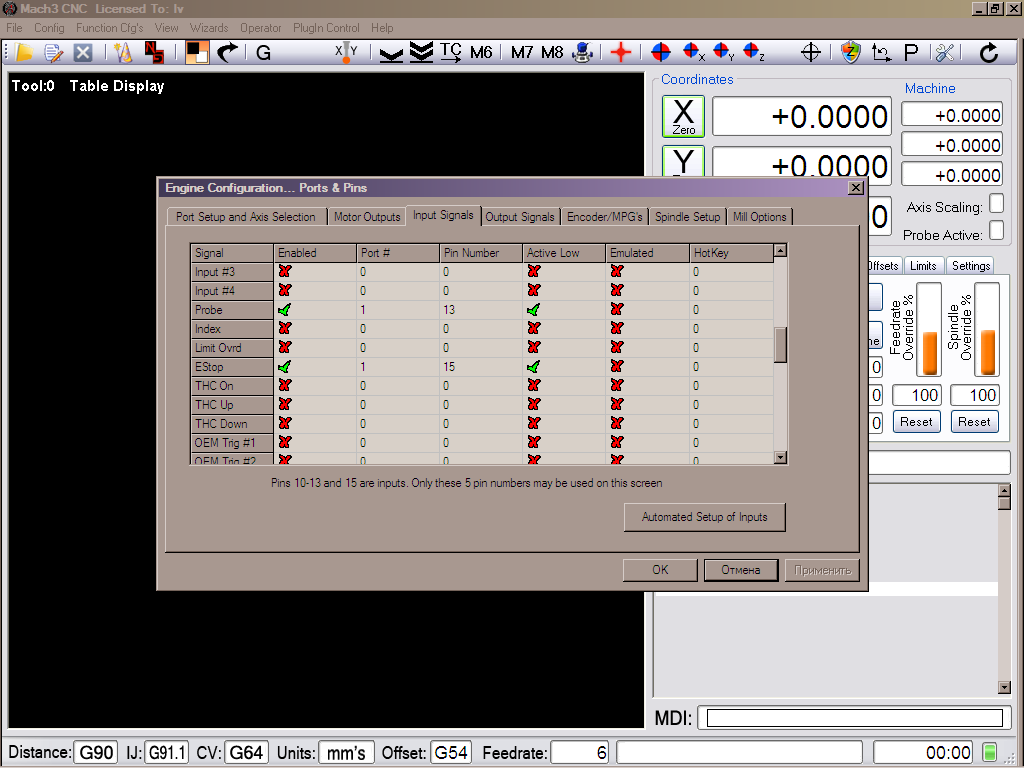Click the double down-chevron toolbar icon

(421, 52)
